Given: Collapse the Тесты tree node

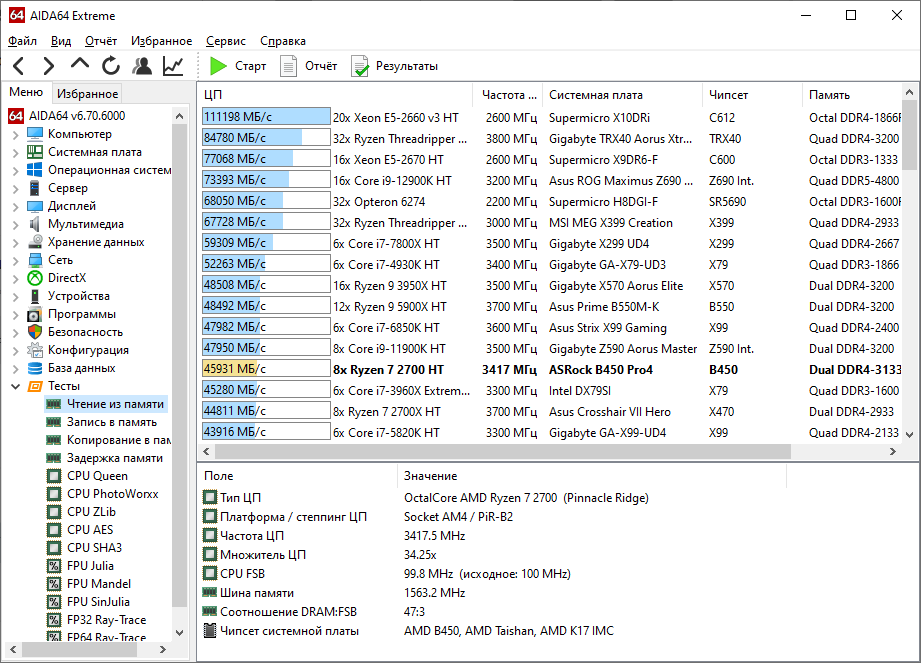Looking at the screenshot, I should pyautogui.click(x=16, y=386).
